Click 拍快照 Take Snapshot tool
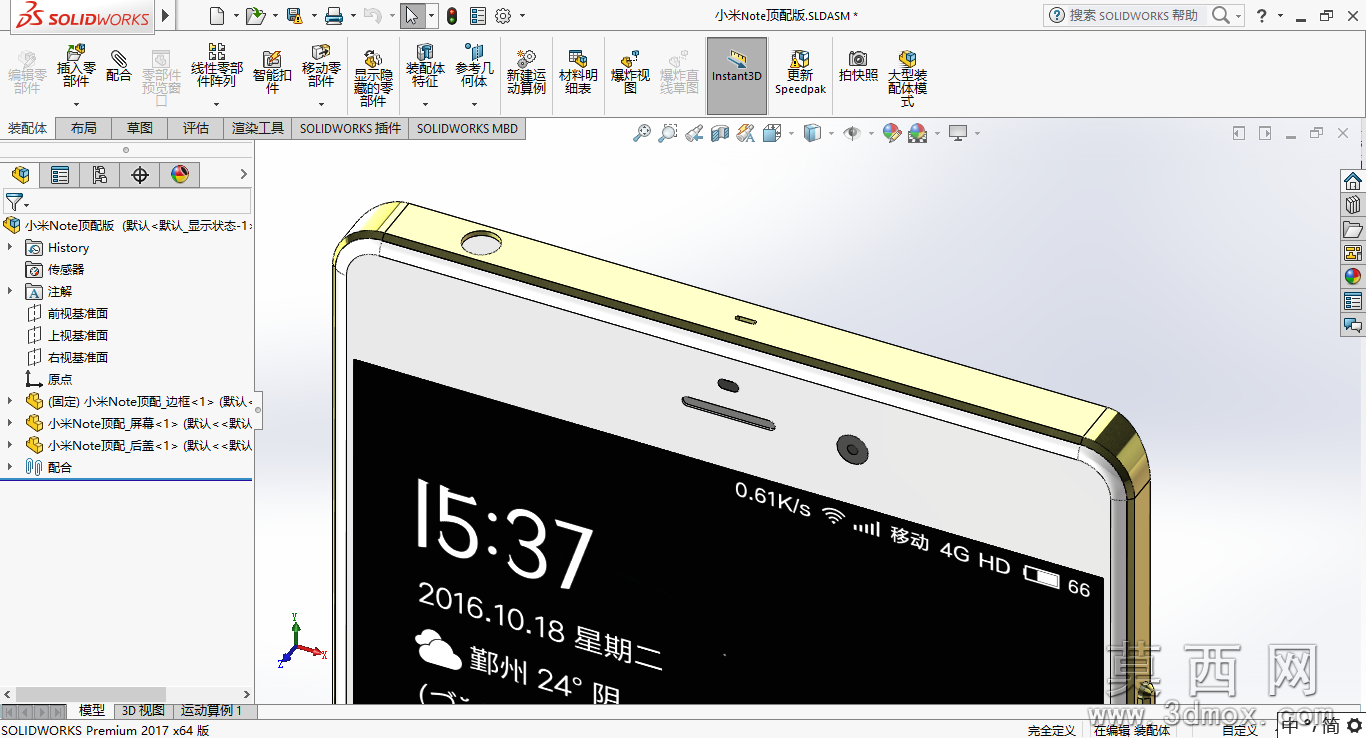The image size is (1366, 738). pyautogui.click(x=858, y=66)
